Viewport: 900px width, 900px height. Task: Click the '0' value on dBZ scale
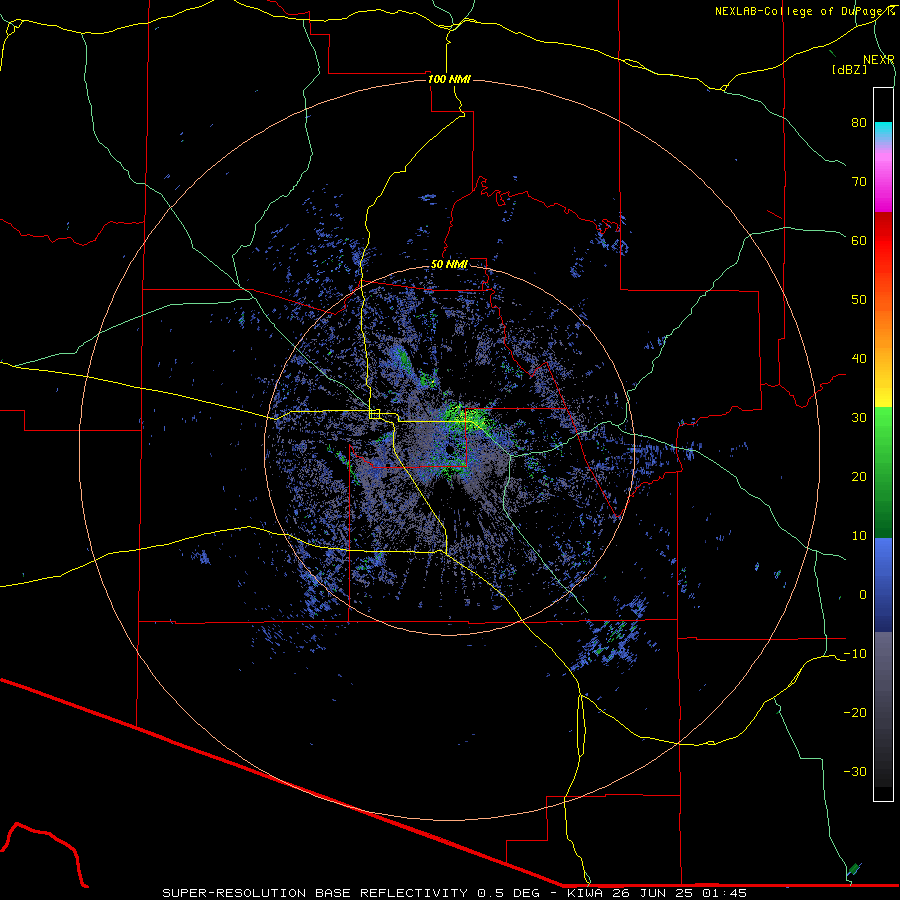pyautogui.click(x=863, y=595)
